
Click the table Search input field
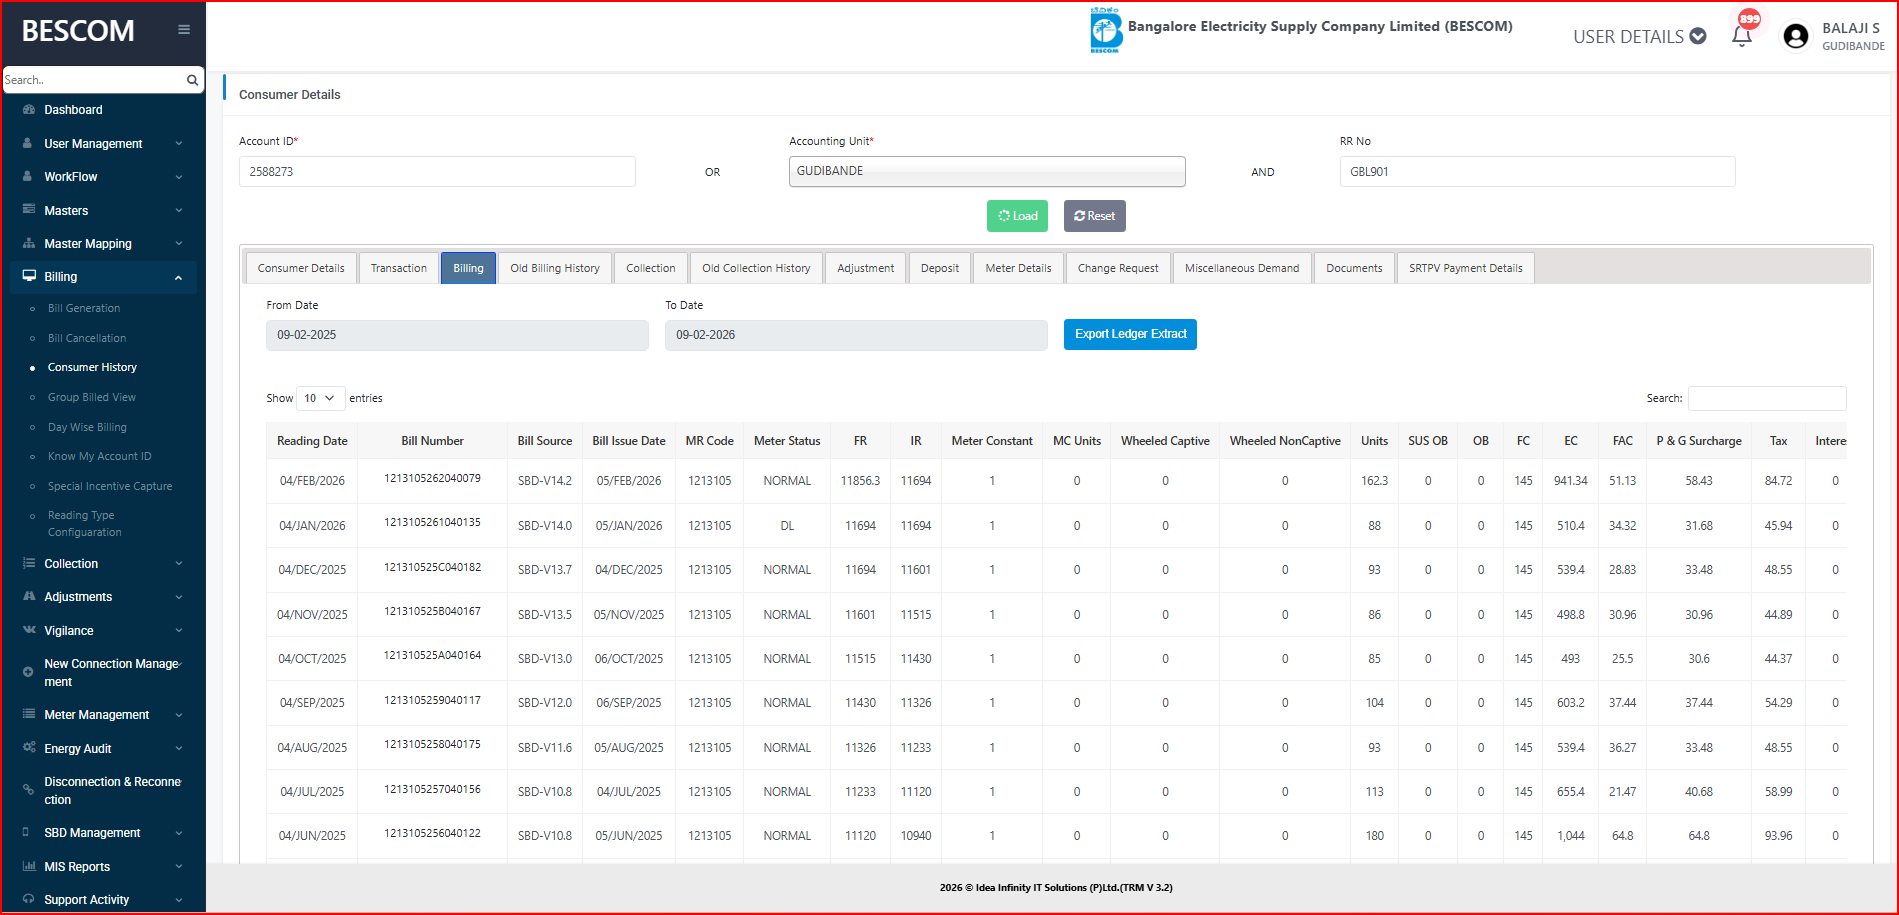(1766, 398)
